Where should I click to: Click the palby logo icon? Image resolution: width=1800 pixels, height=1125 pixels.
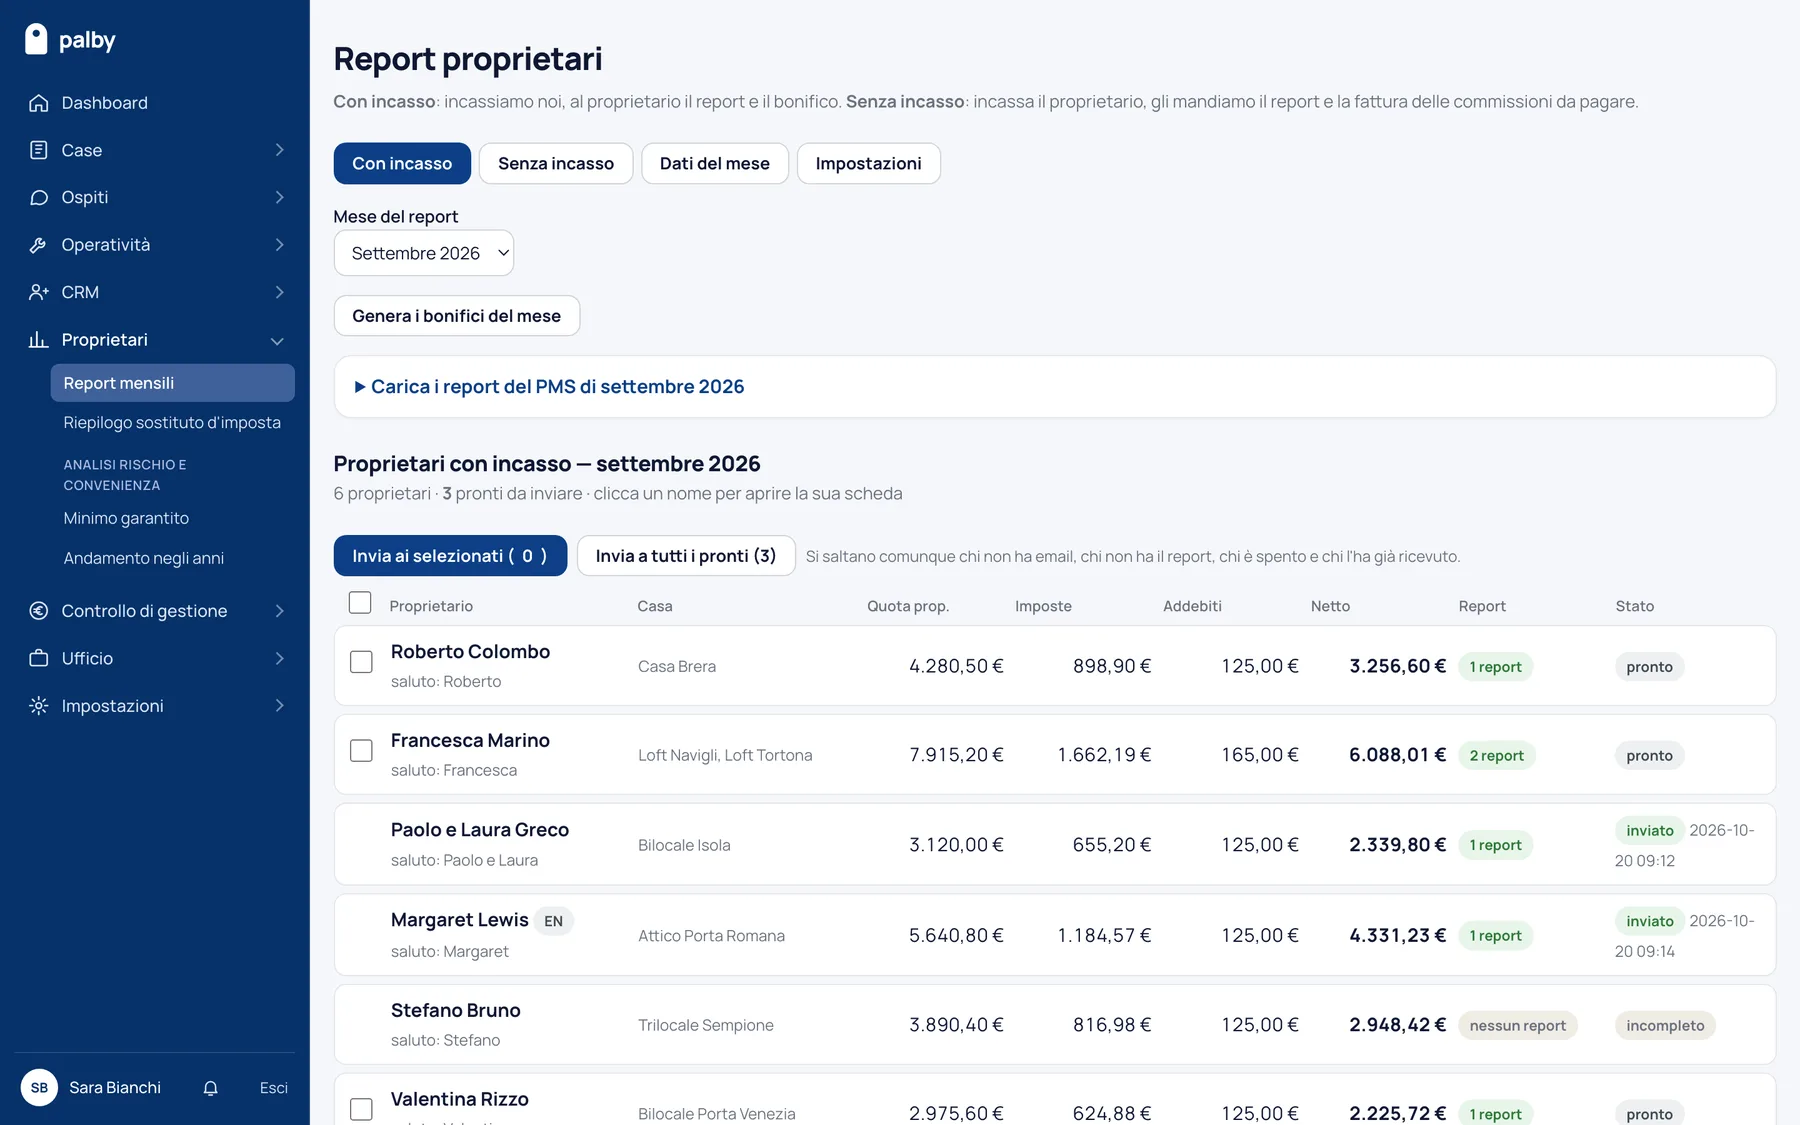point(36,39)
